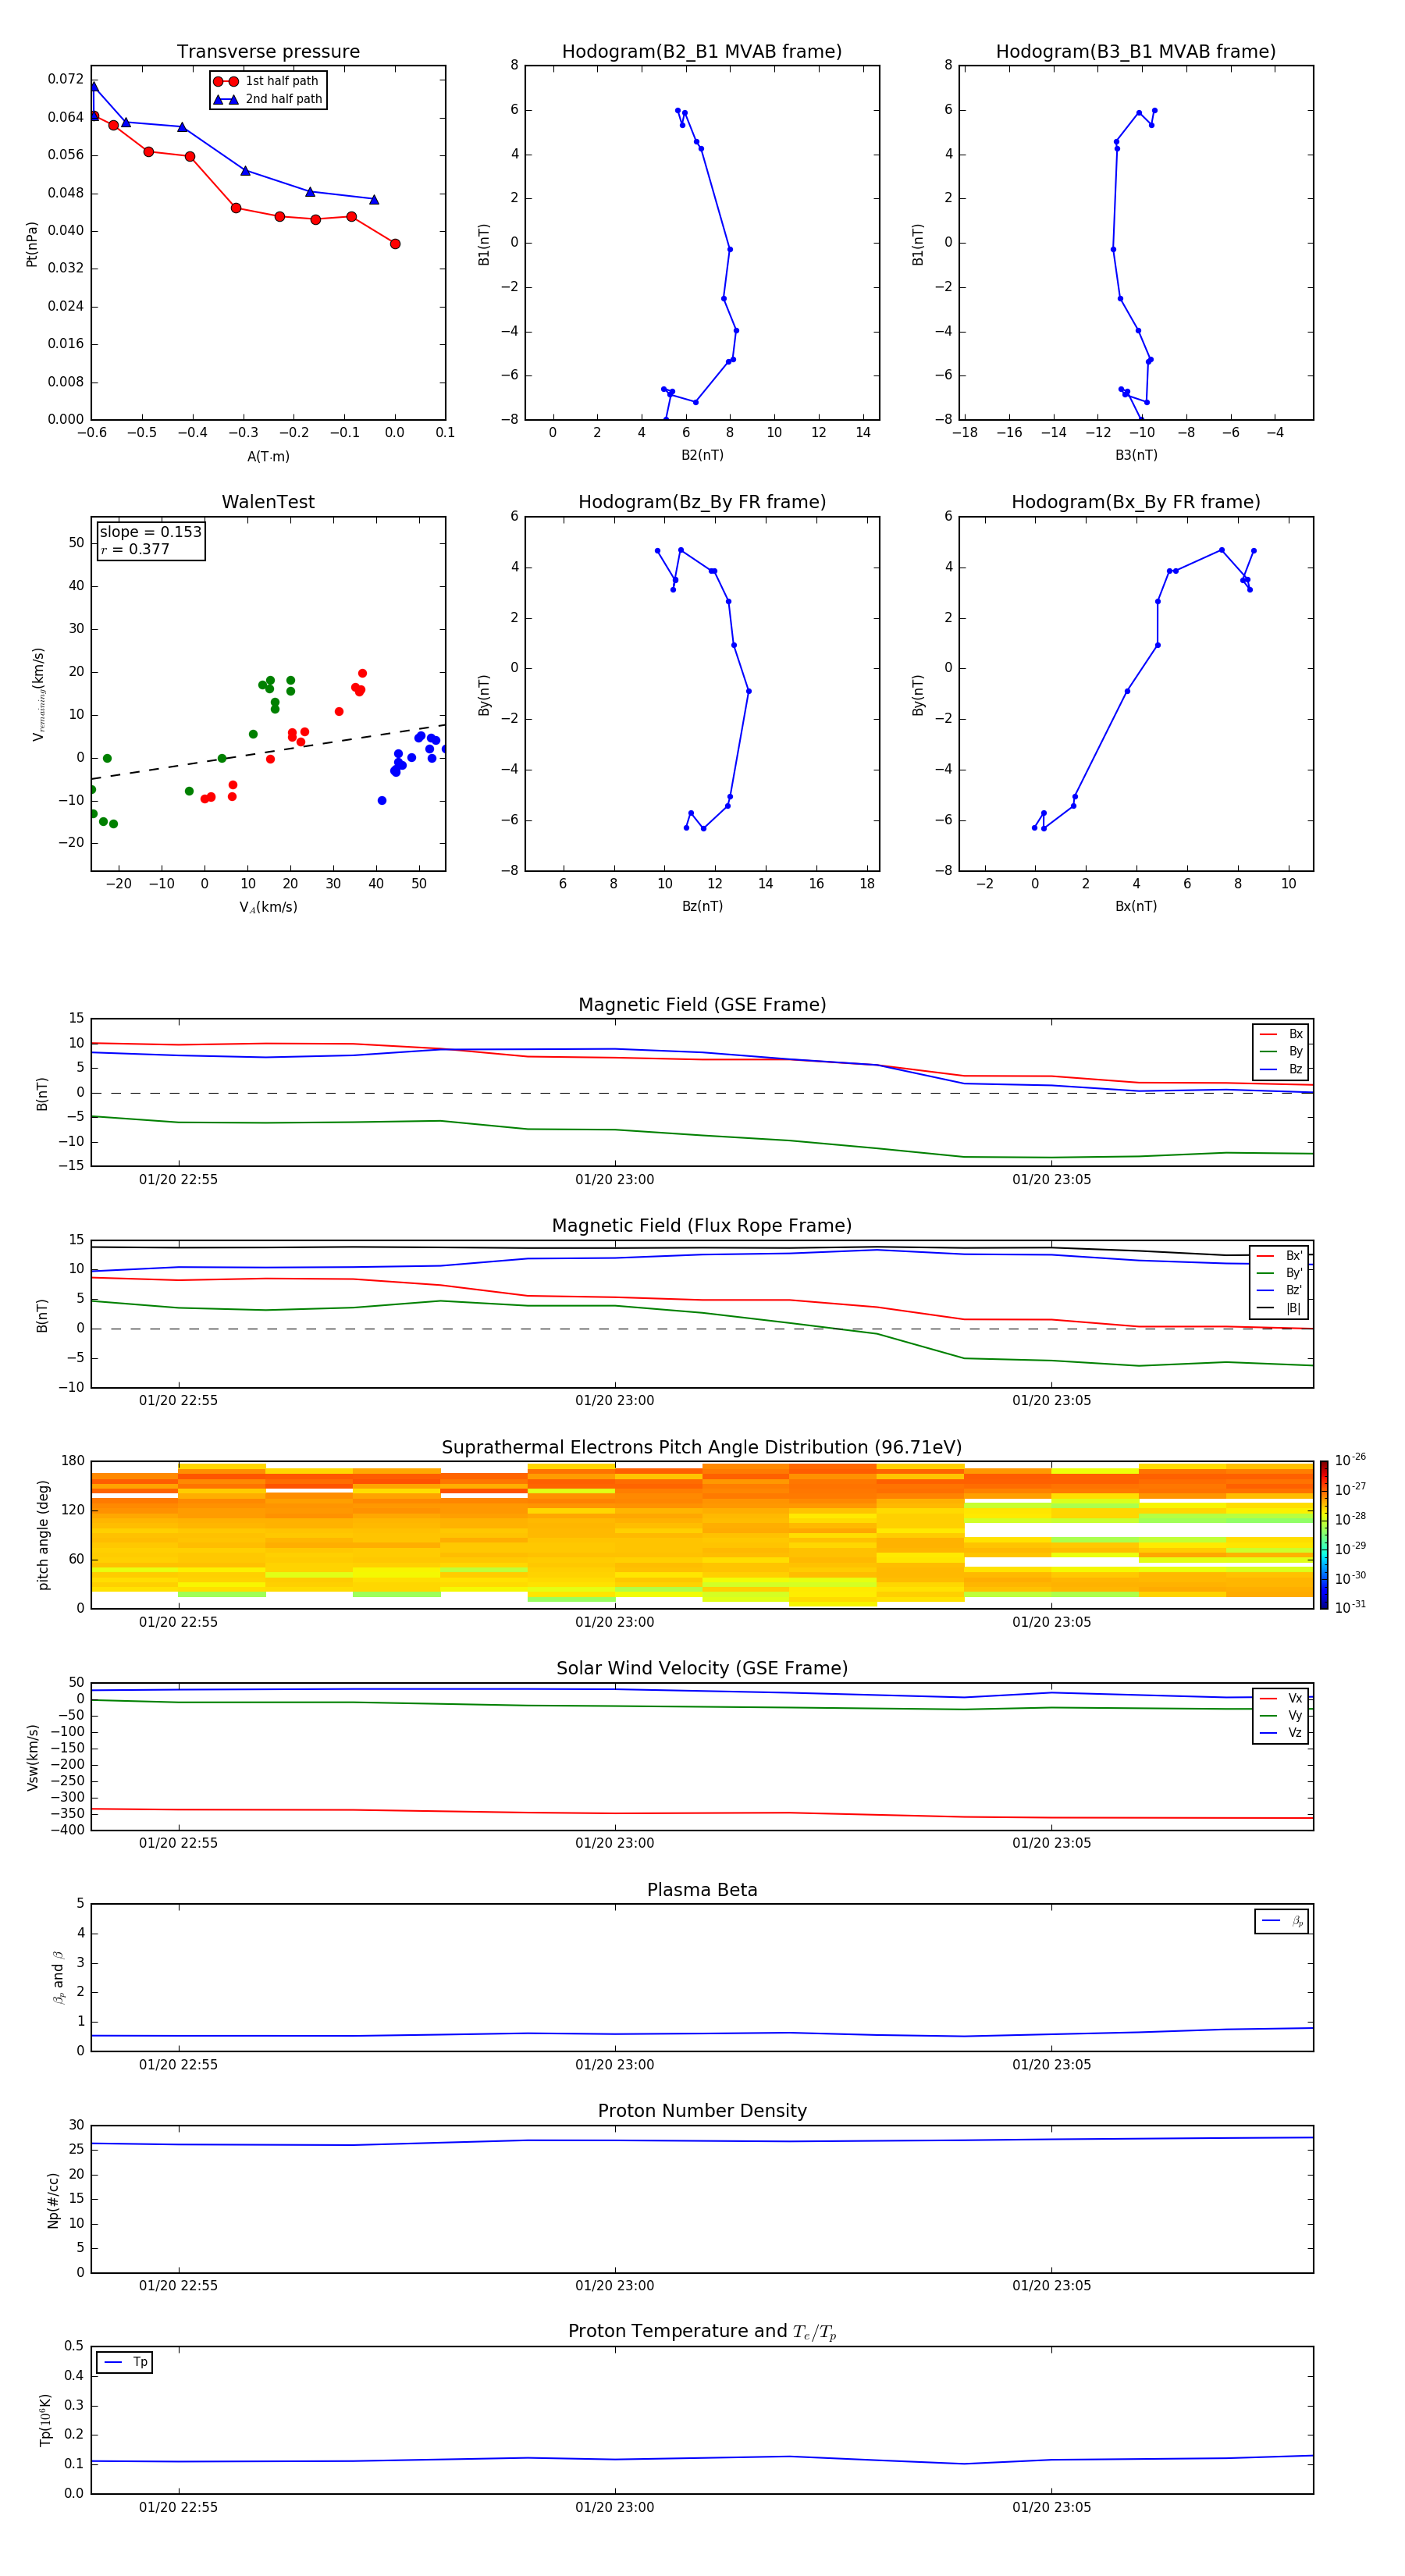Image resolution: width=1405 pixels, height=2576 pixels.
Task: Click the 'slope = 0.153' annotation text
Action: [x=150, y=532]
